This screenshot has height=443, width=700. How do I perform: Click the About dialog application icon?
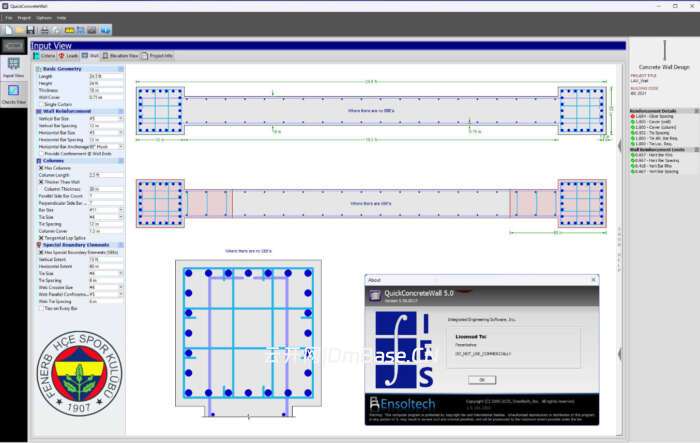tap(375, 295)
